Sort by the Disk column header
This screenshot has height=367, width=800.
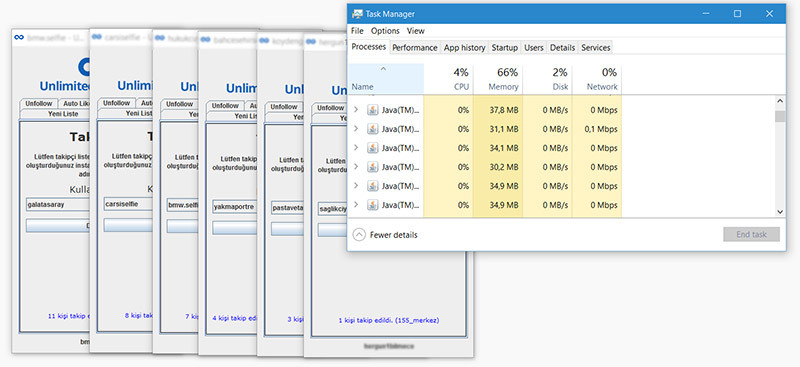[x=547, y=79]
